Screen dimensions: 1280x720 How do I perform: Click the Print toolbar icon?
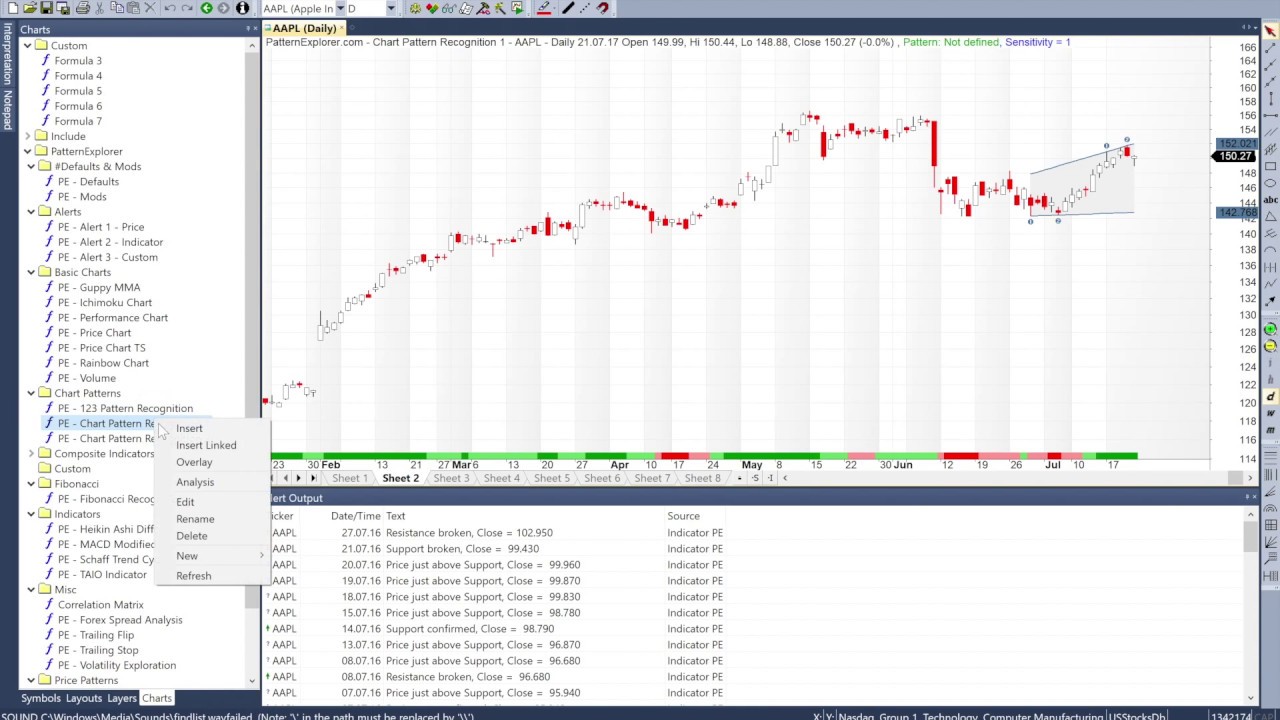[83, 8]
